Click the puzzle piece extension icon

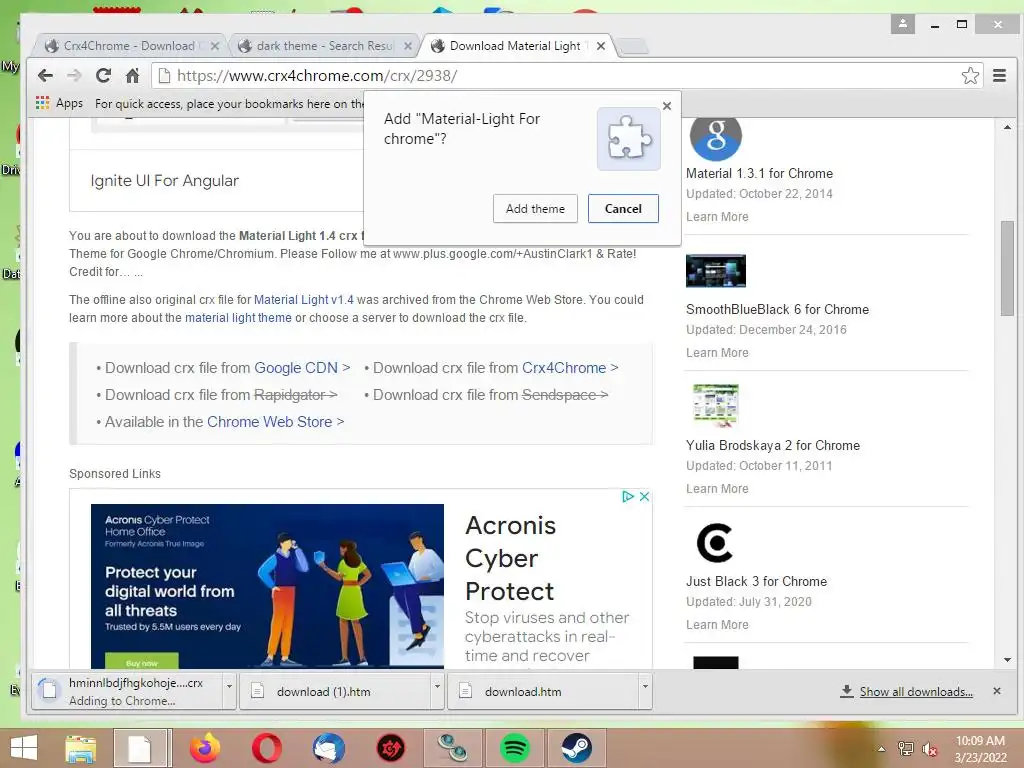coord(629,138)
